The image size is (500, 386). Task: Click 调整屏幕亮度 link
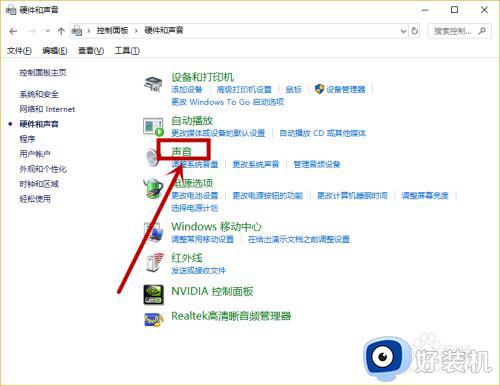tap(425, 195)
